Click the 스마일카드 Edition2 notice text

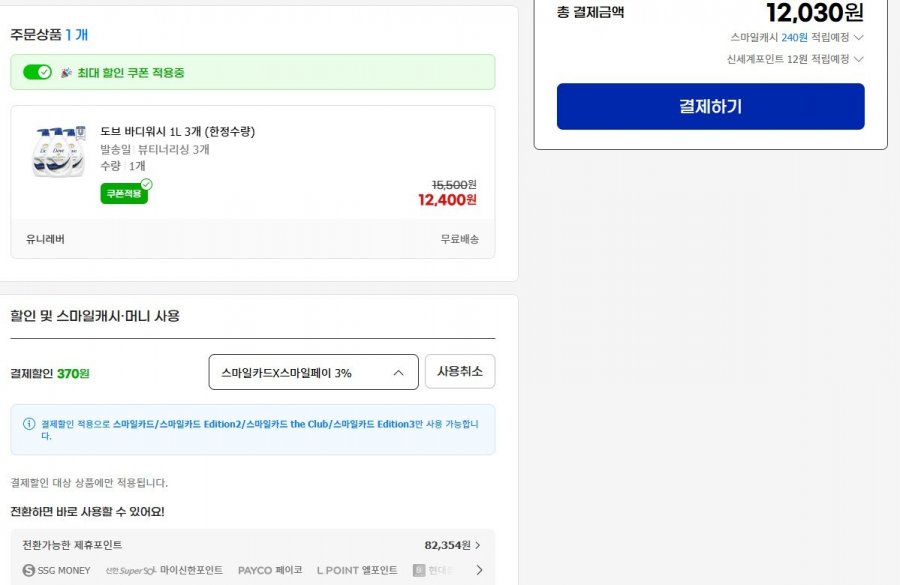[200, 424]
